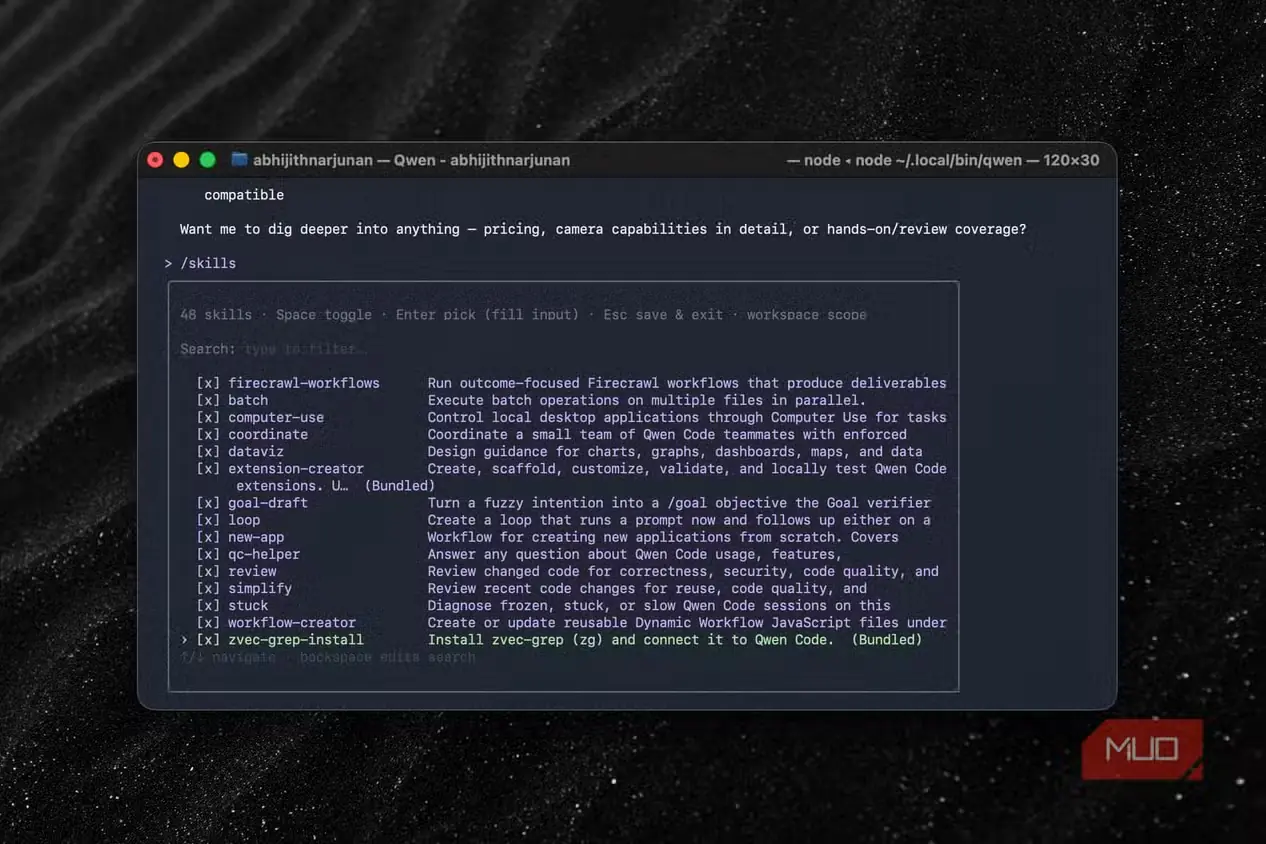Toggle the workflow-creator skill checkbox

pos(208,622)
